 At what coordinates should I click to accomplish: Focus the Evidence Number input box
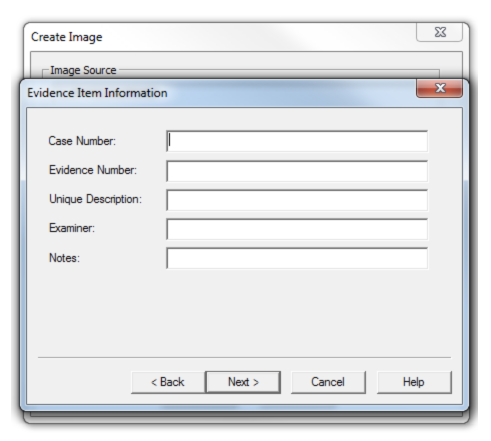tap(297, 171)
